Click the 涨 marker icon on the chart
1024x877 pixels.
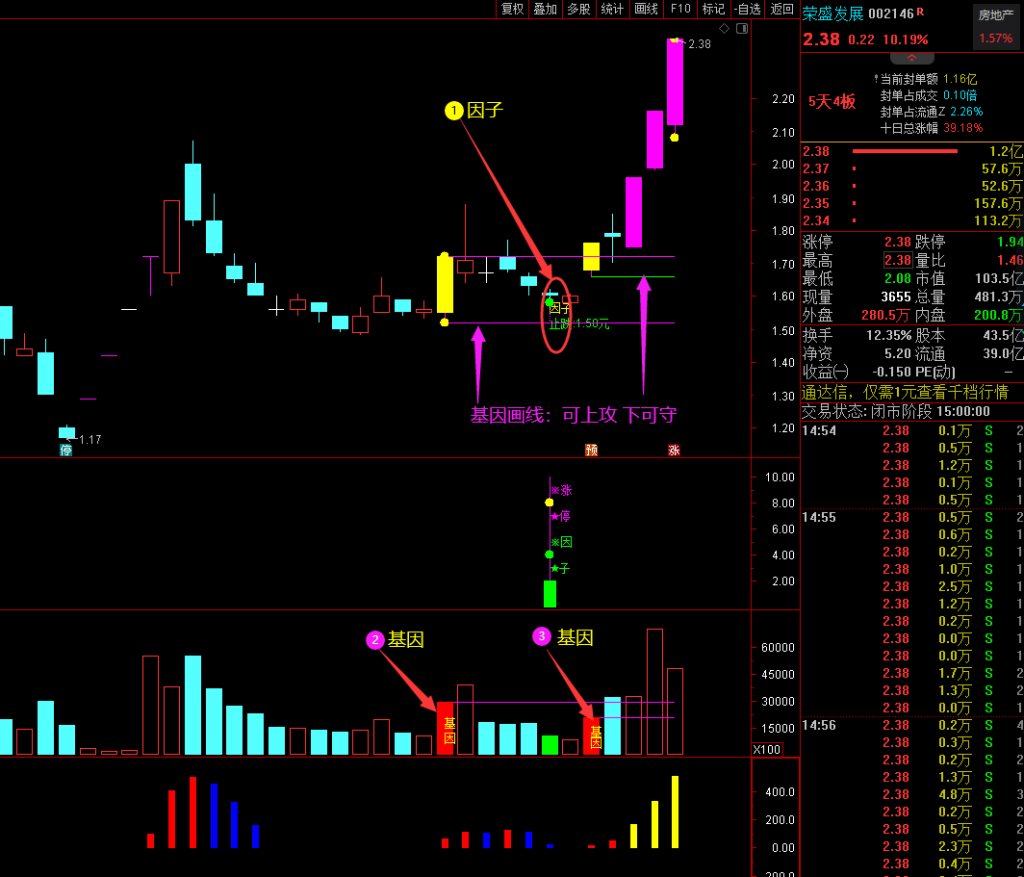[x=674, y=450]
